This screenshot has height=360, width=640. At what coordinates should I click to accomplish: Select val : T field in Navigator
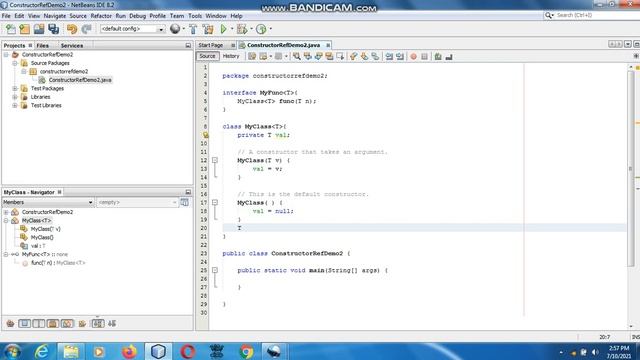tap(38, 246)
